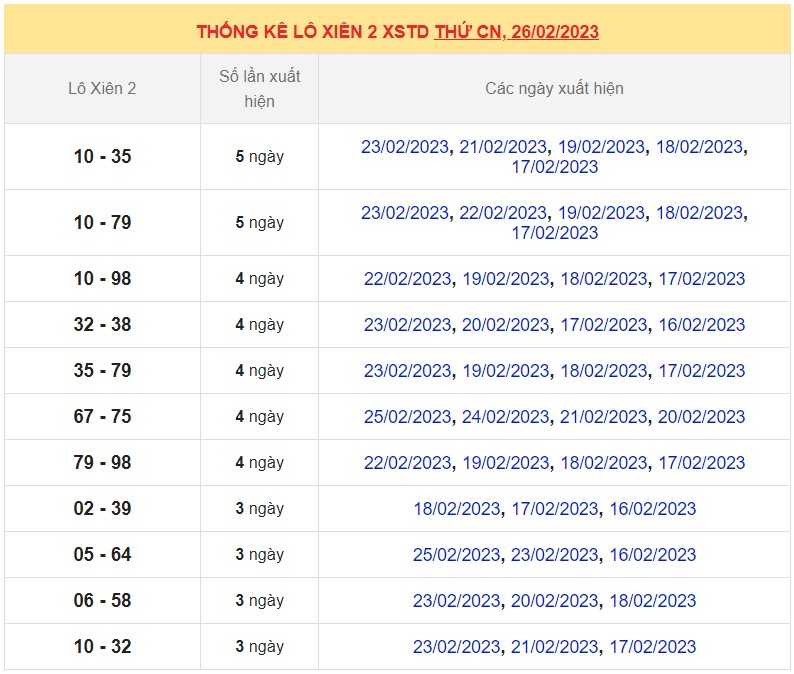Select the '67 - 75' pair cell
The image size is (794, 674).
pos(102,417)
